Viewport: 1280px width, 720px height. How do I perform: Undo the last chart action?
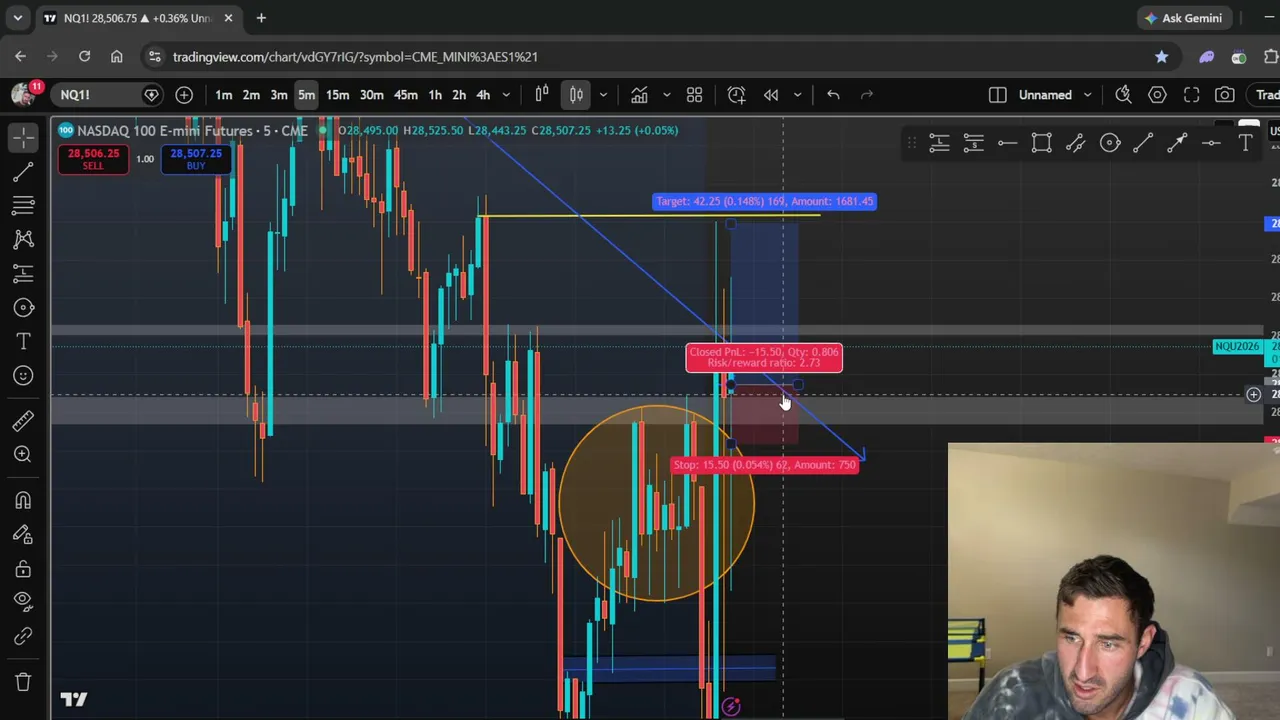point(833,95)
